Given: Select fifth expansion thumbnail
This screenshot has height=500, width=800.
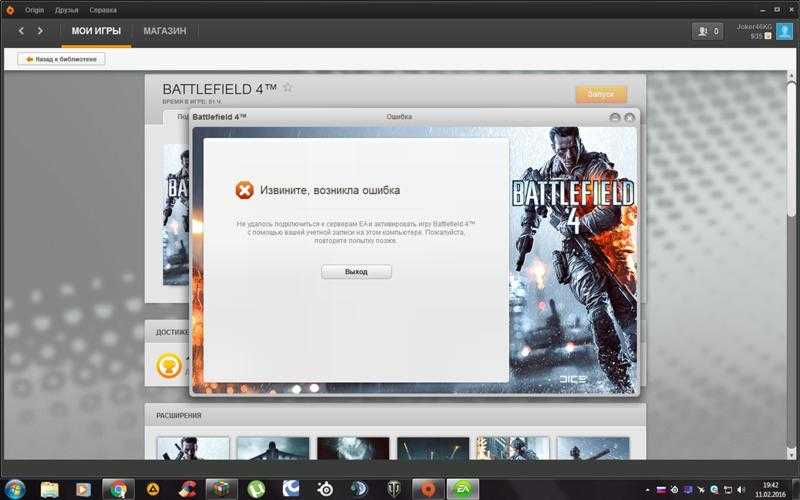Looking at the screenshot, I should click(513, 448).
